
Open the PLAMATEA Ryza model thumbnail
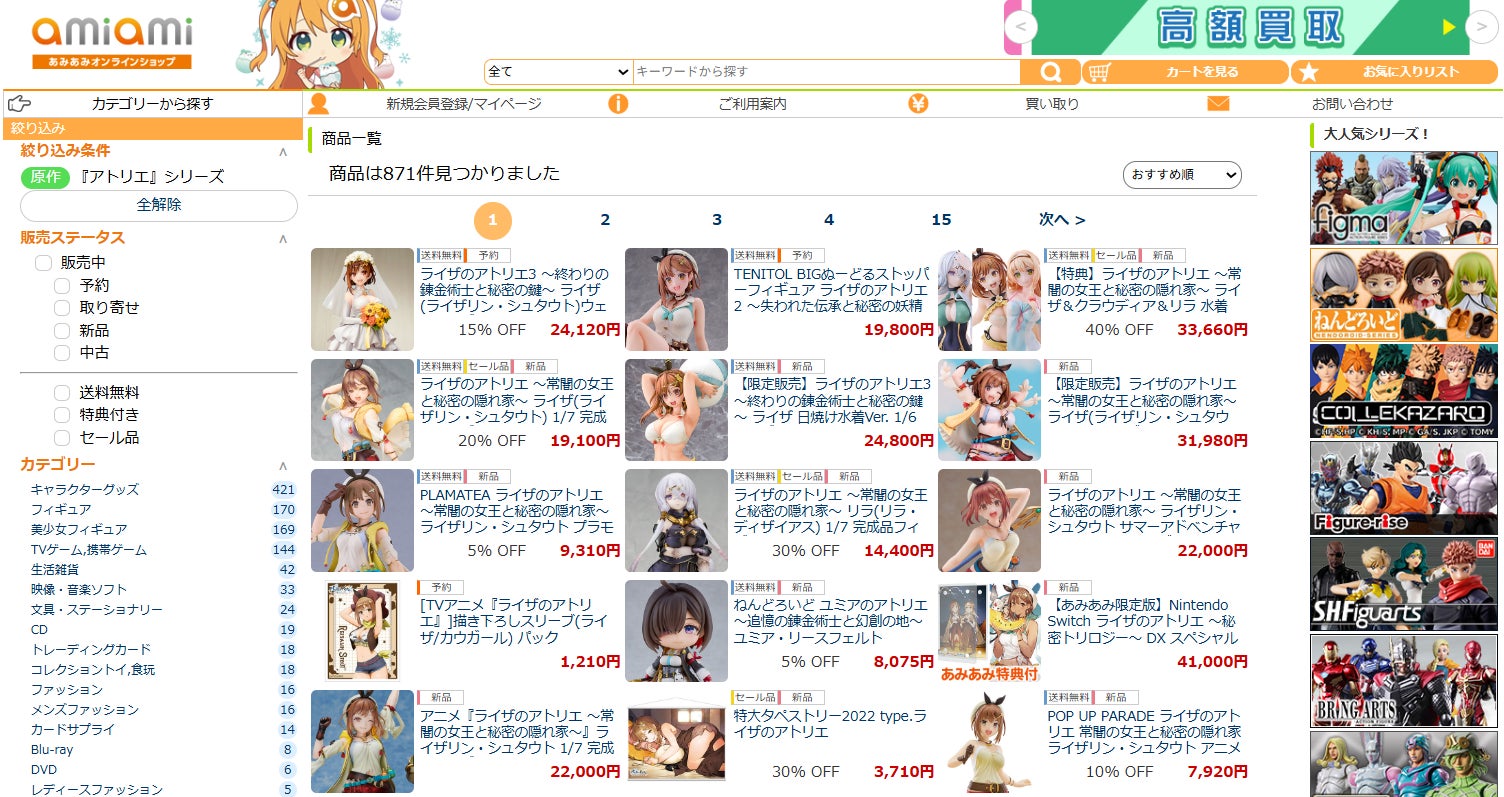click(x=362, y=521)
